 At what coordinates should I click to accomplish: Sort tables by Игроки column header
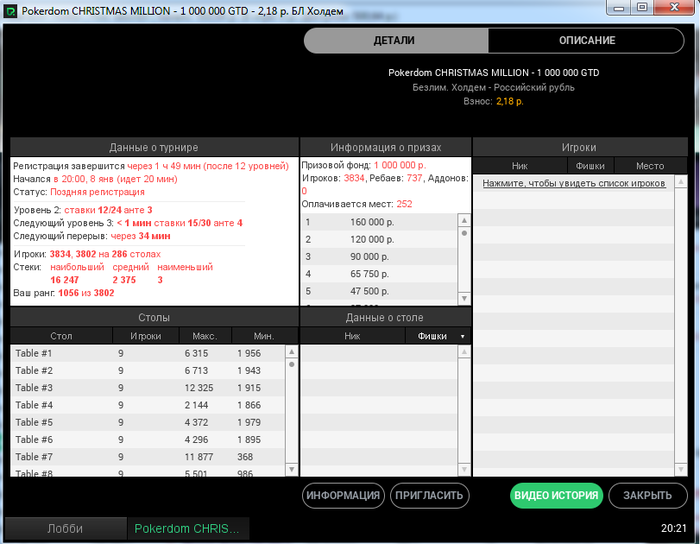tap(146, 336)
